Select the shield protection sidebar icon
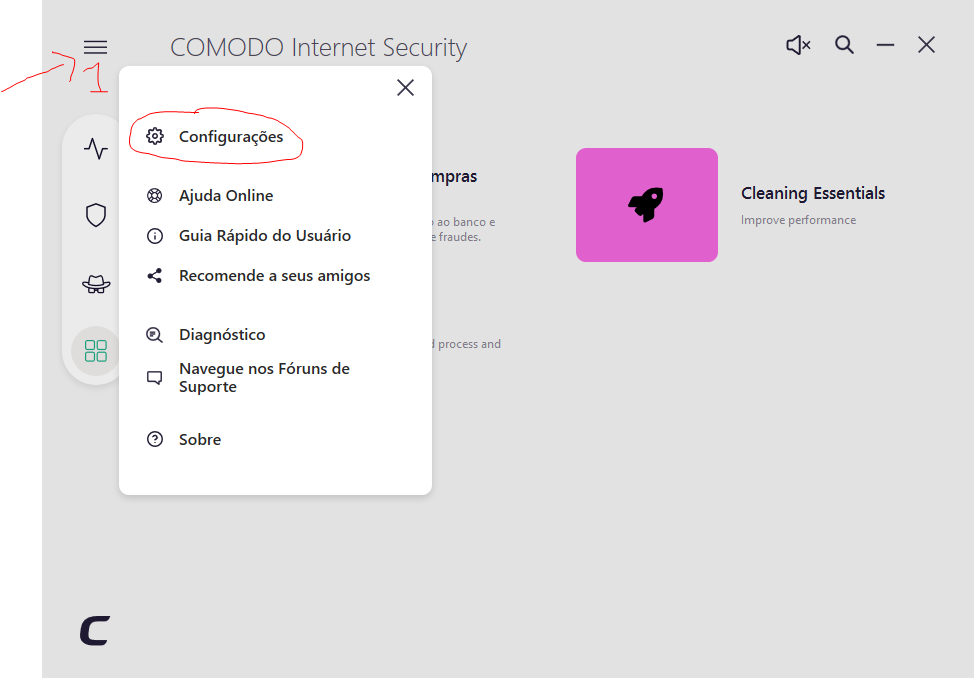Screen dimensions: 974x678 point(96,215)
